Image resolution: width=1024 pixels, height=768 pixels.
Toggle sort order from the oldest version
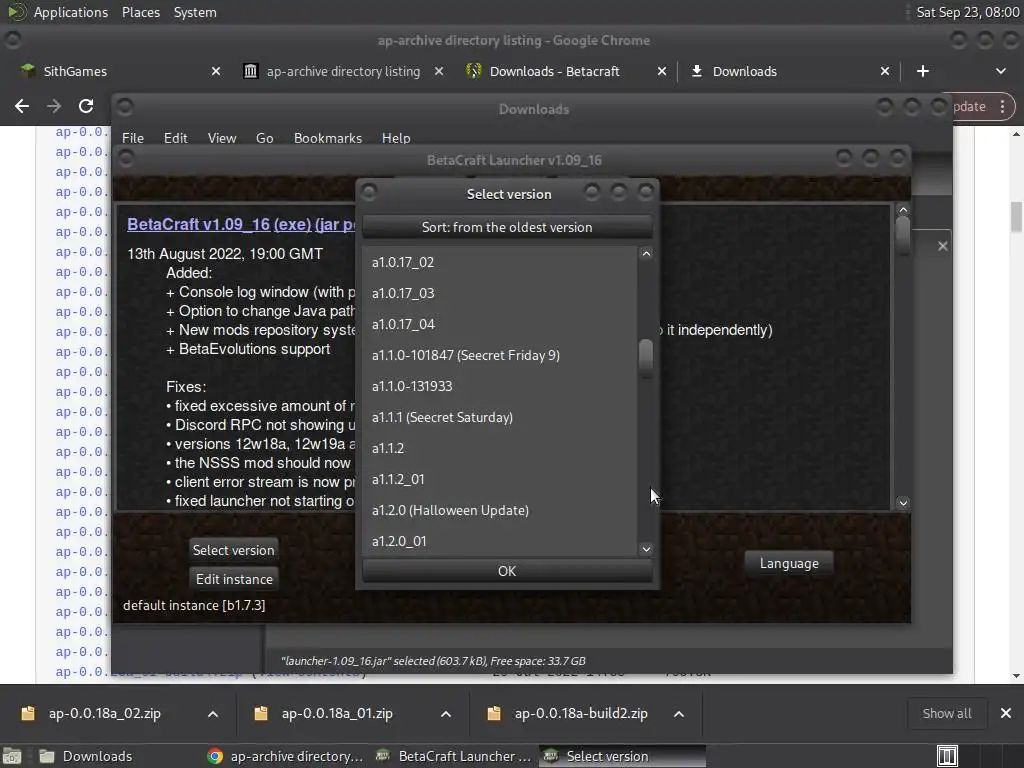tap(507, 227)
